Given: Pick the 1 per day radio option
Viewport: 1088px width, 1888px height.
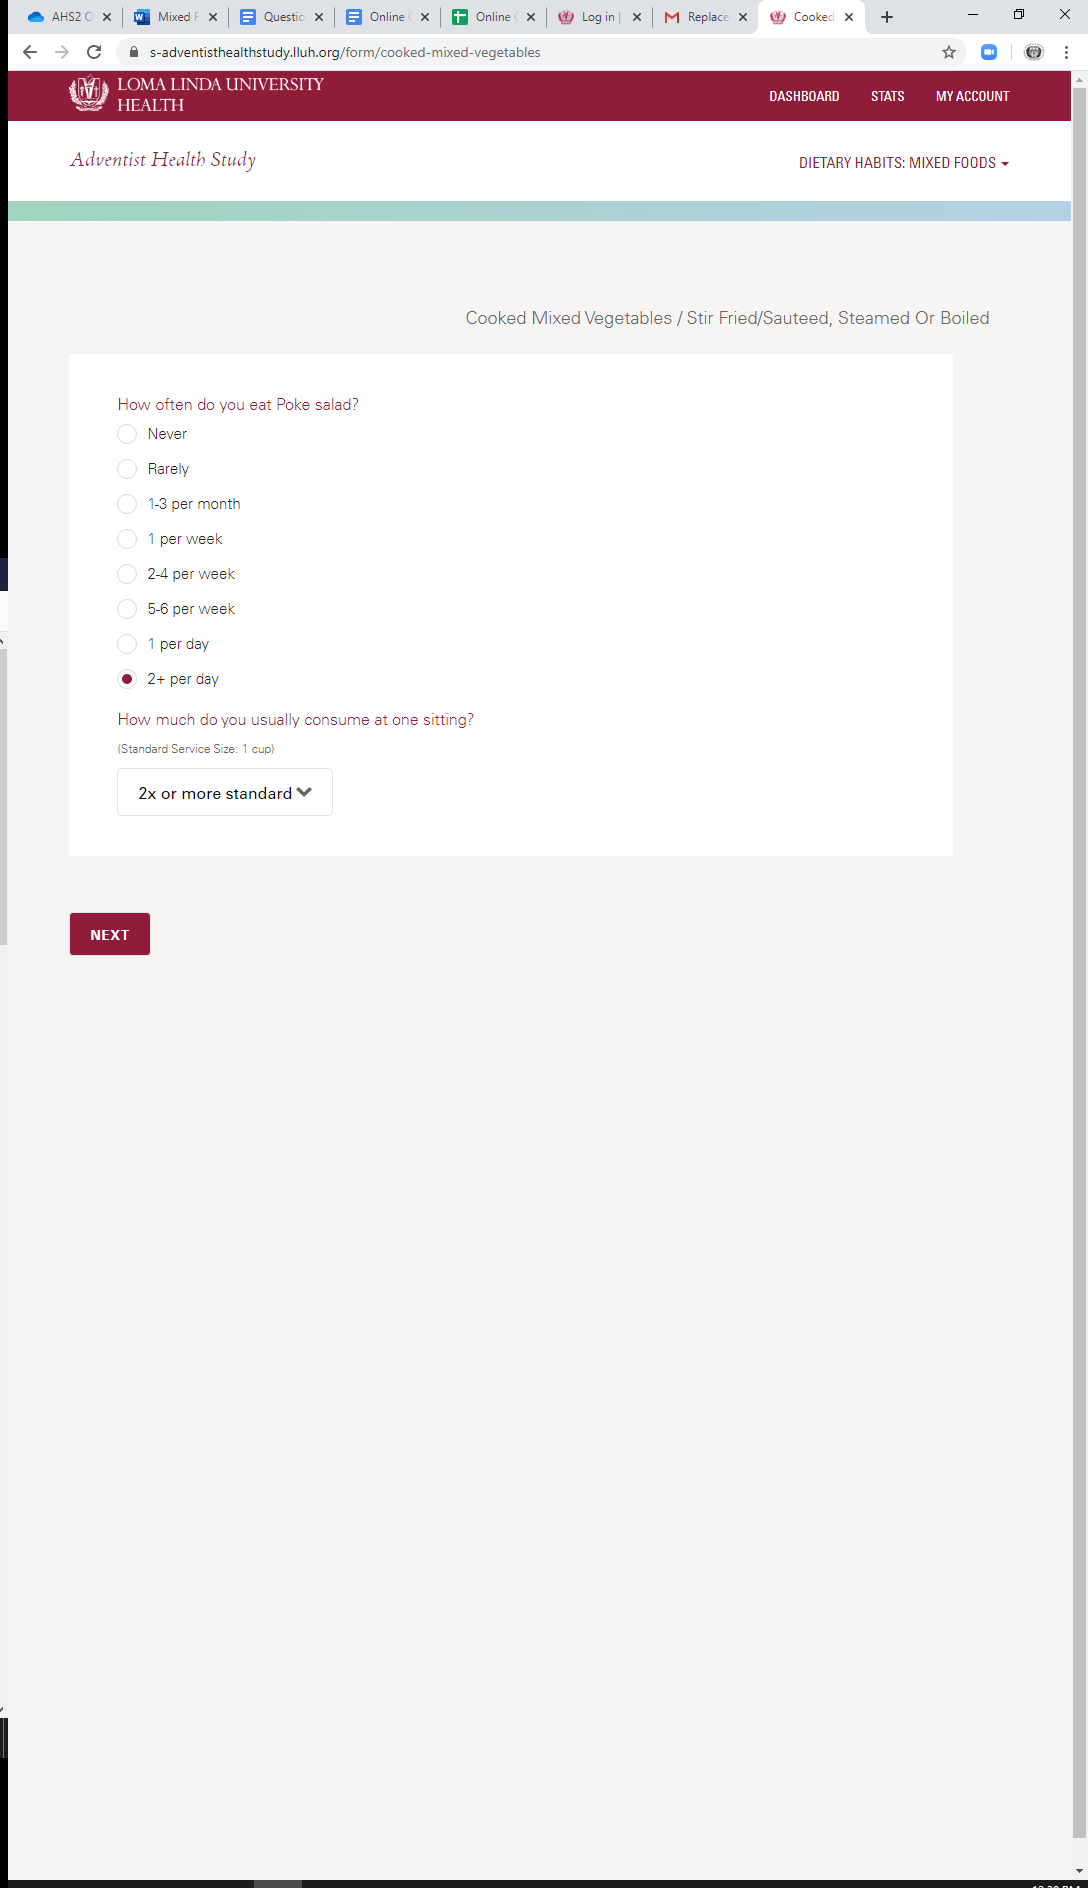Looking at the screenshot, I should click(127, 644).
